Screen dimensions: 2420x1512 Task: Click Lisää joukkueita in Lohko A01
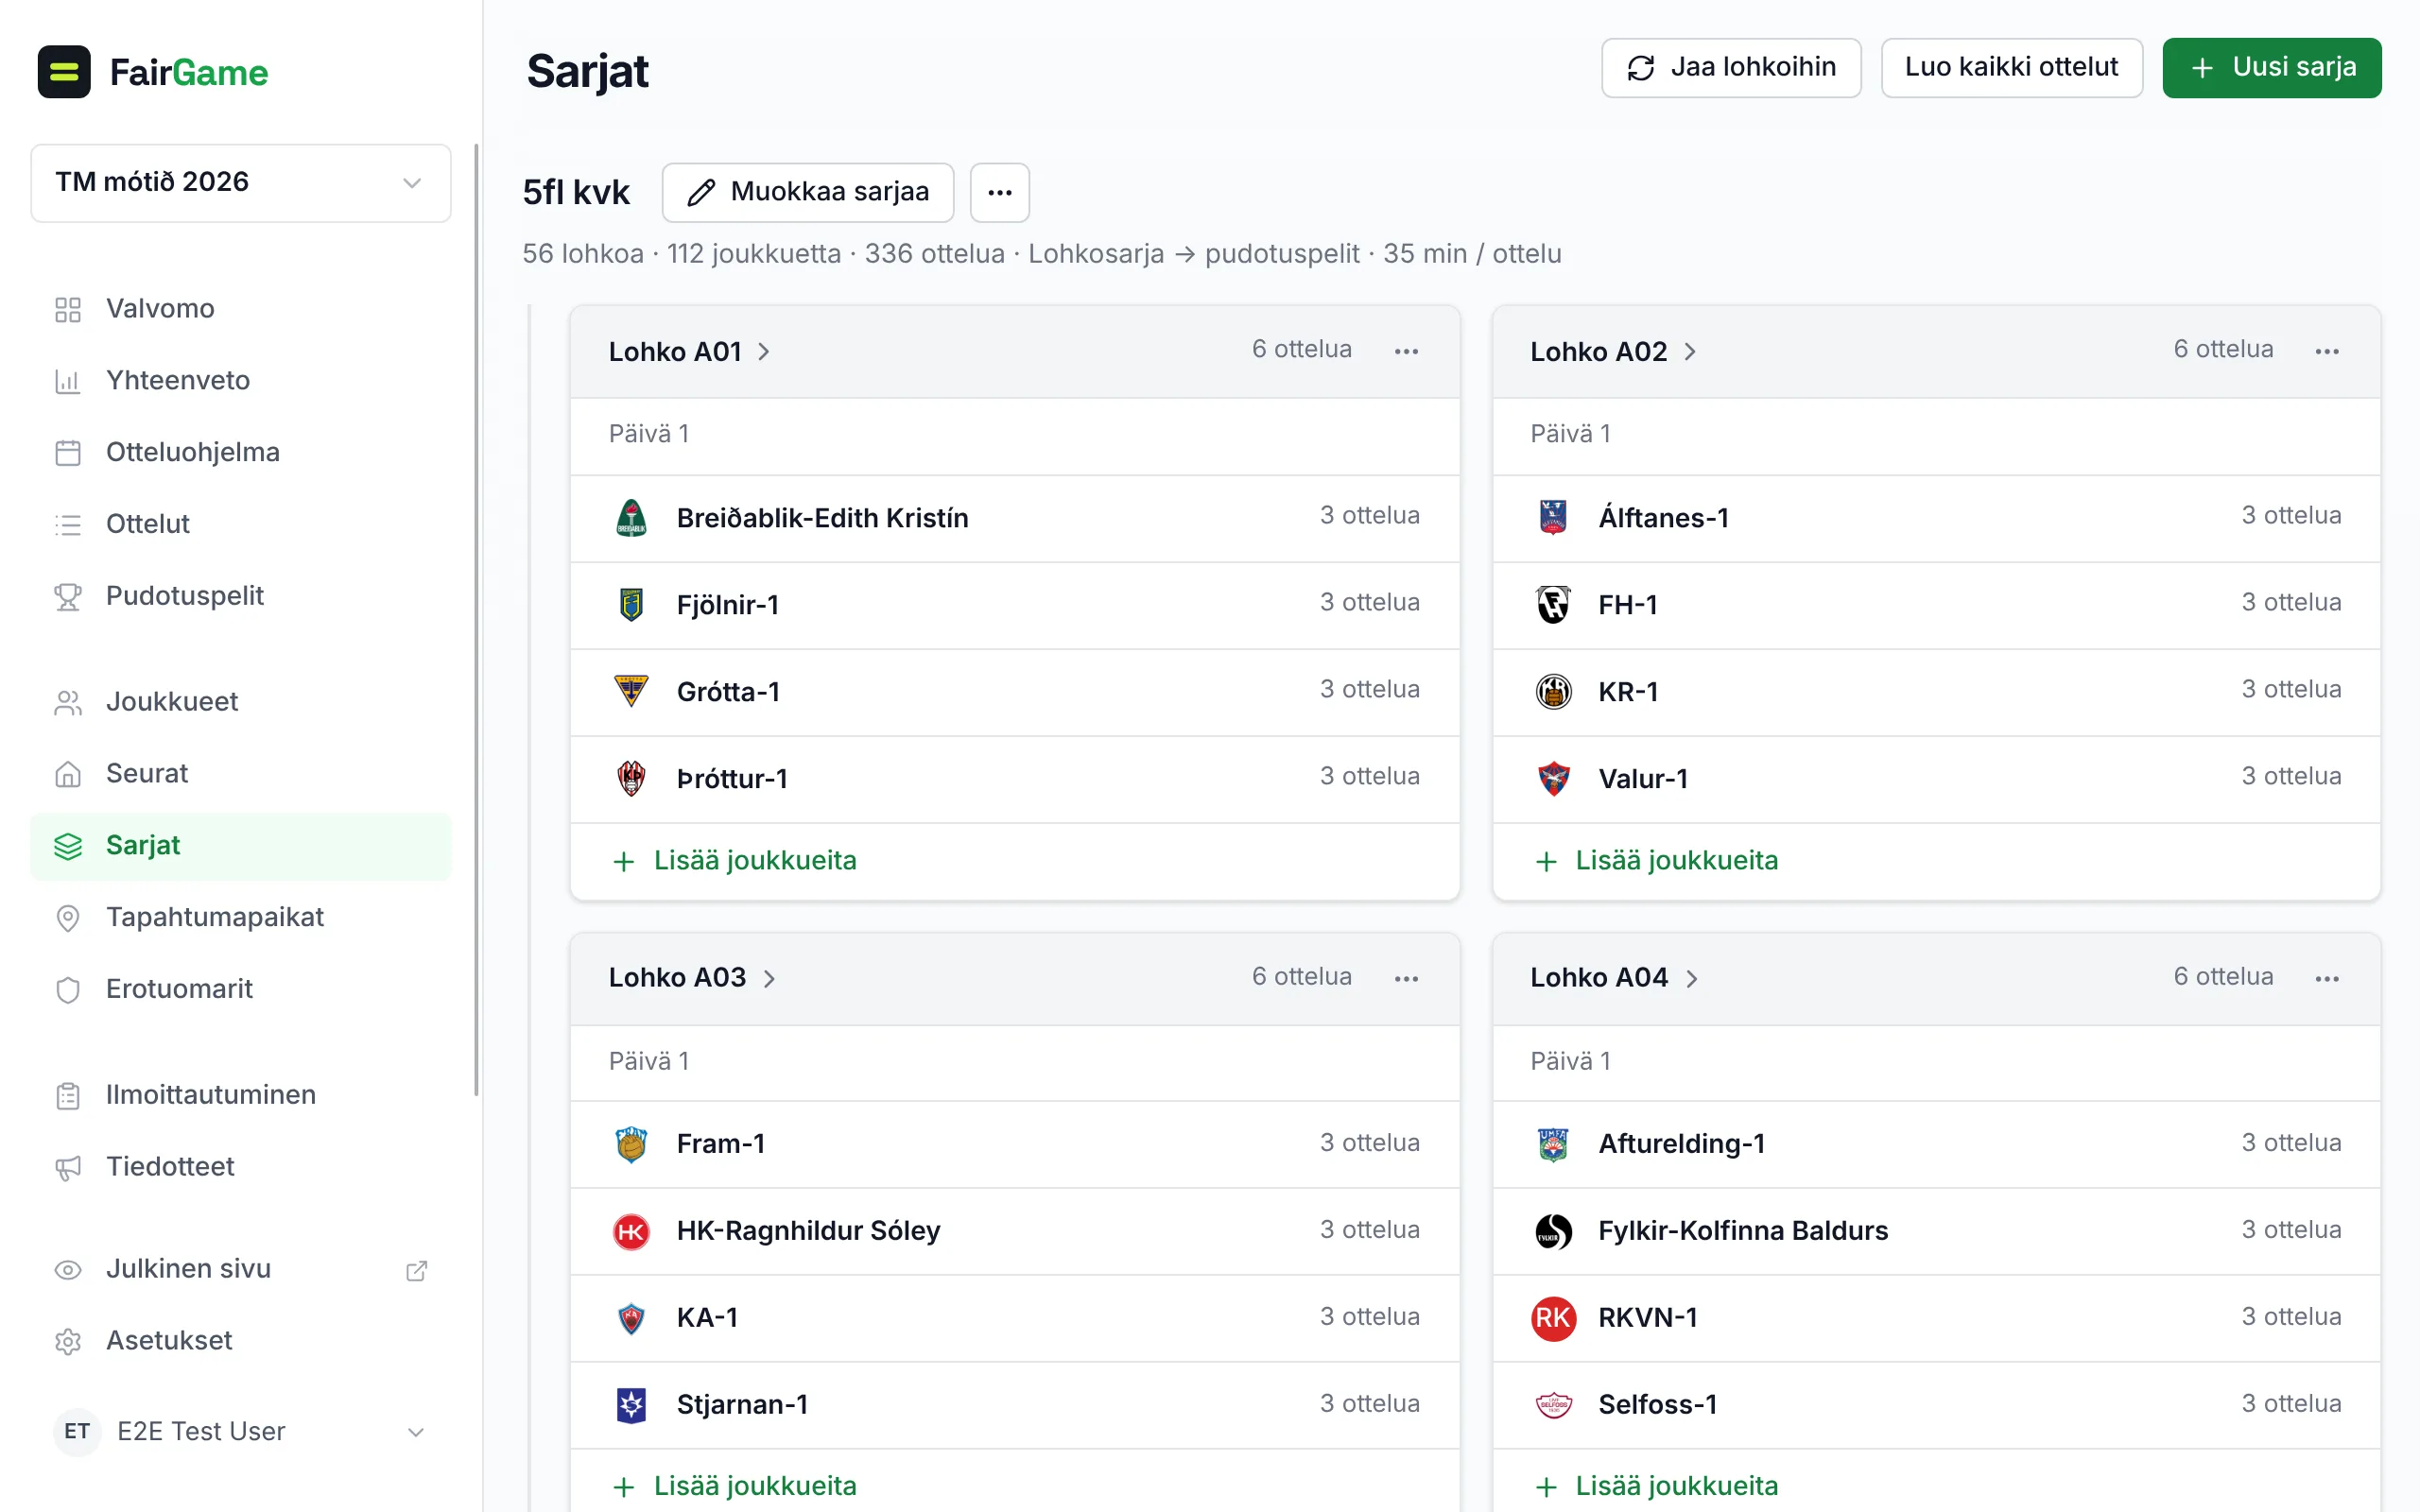pyautogui.click(x=735, y=861)
